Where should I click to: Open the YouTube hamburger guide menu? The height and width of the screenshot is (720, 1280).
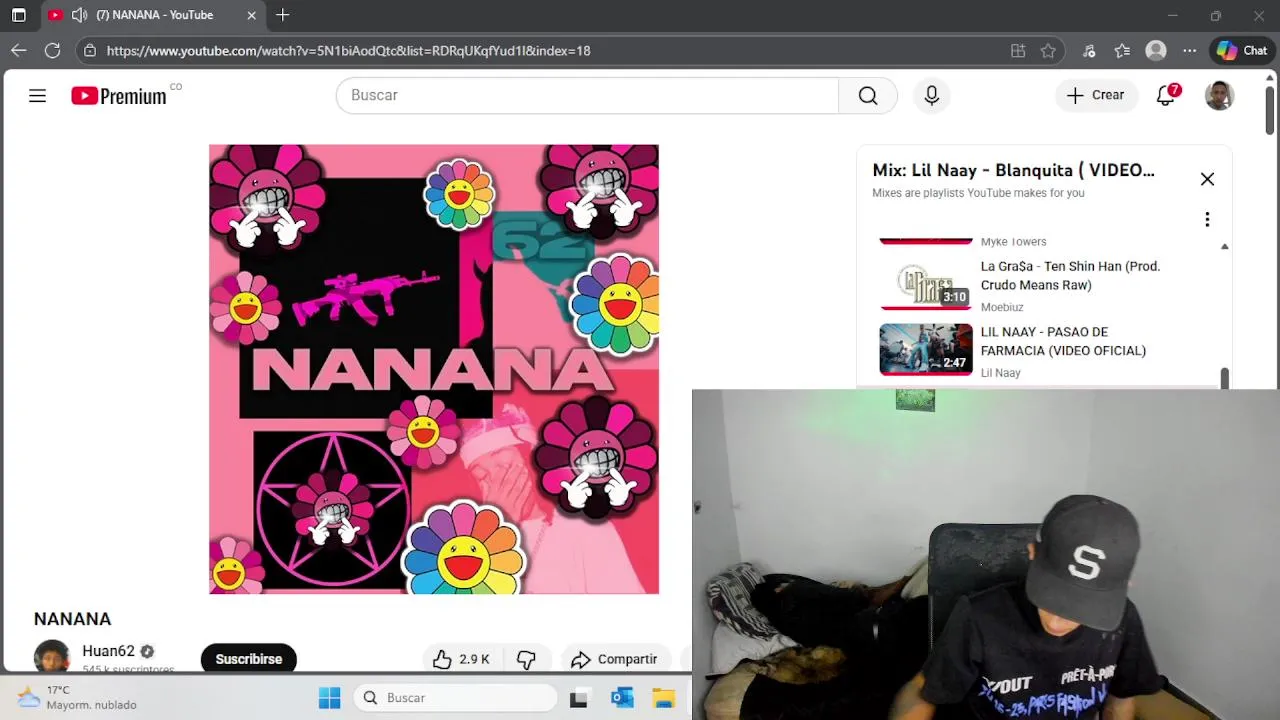tap(37, 95)
